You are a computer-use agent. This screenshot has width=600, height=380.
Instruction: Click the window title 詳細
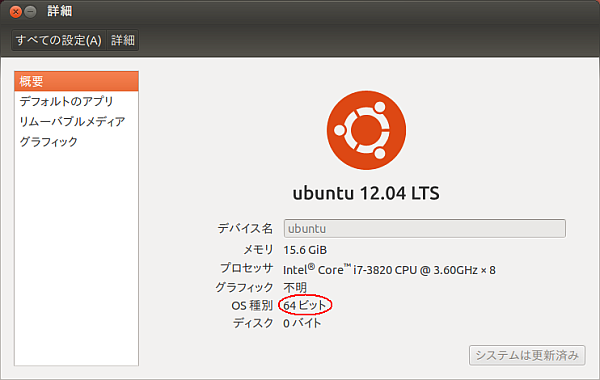click(60, 11)
